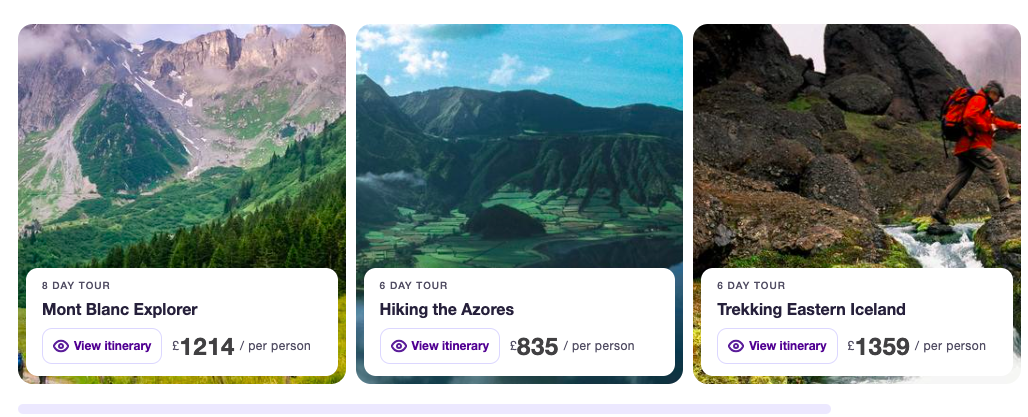Open the Mont Blanc Explorer tour title
Image resolution: width=1028 pixels, height=417 pixels.
[x=120, y=309]
